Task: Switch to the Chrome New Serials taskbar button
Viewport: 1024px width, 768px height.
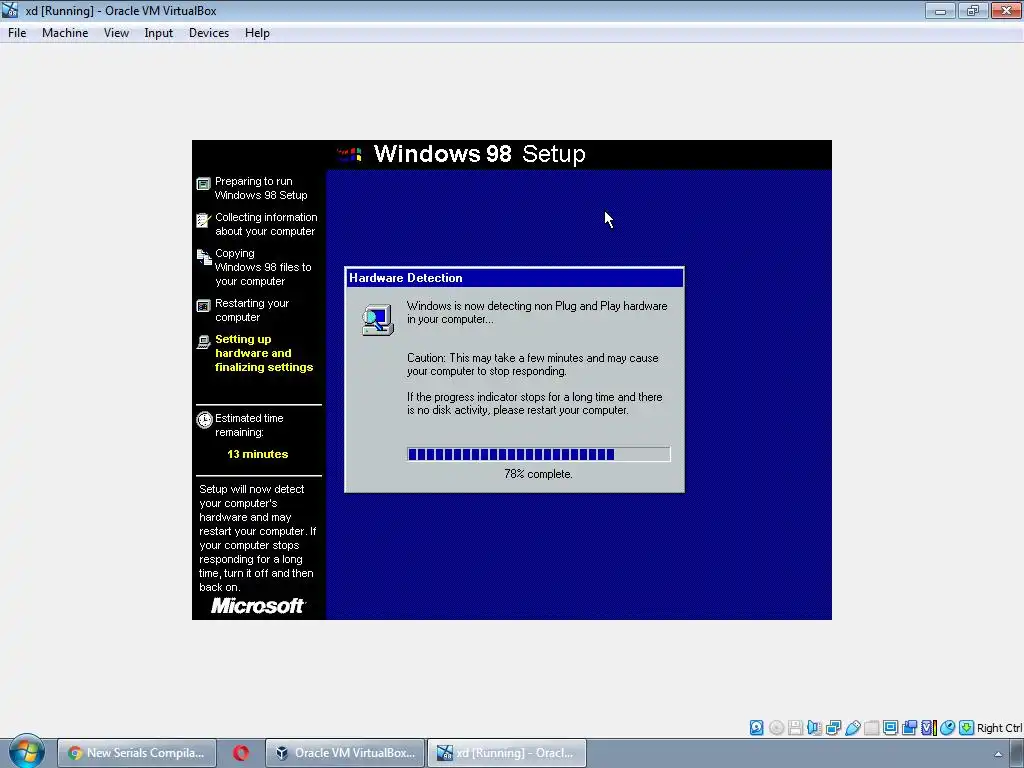Action: click(x=136, y=752)
